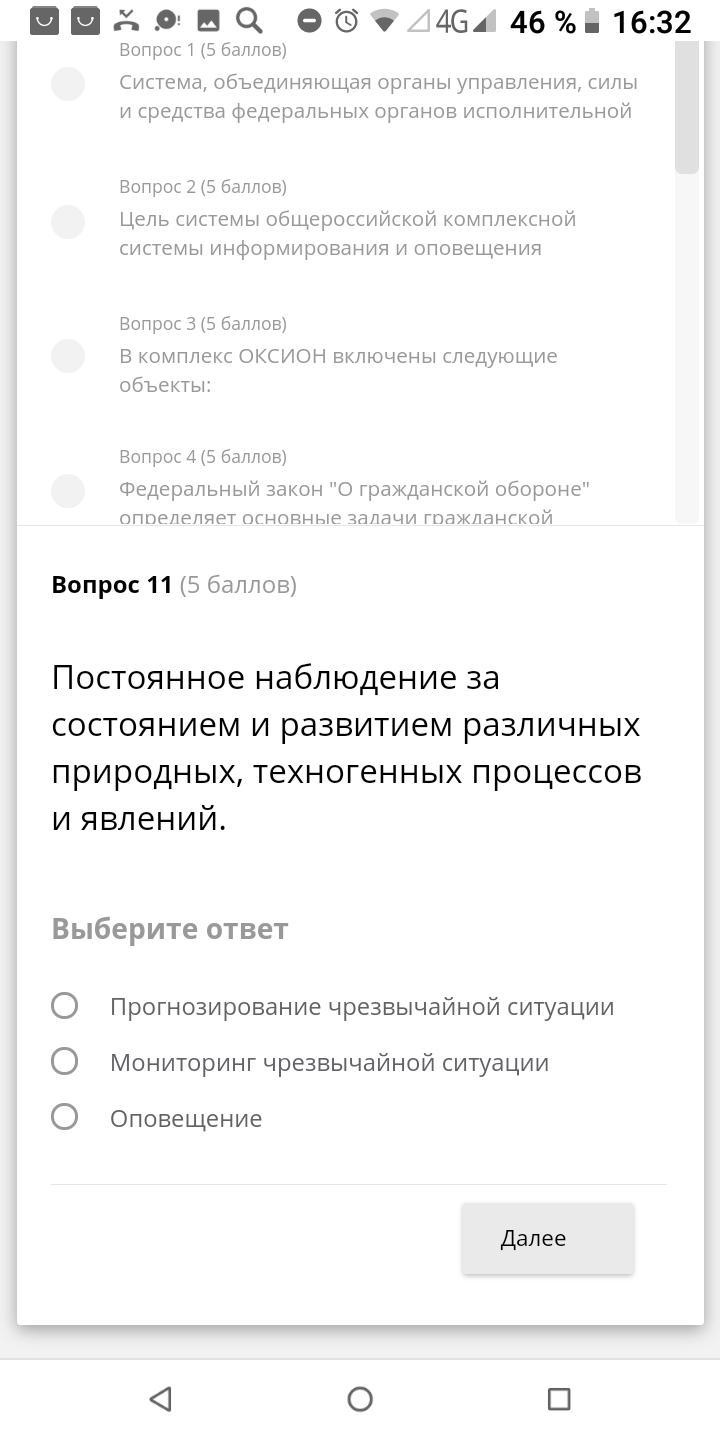
Task: Tap the alarm clock icon in status bar
Action: pos(347,20)
